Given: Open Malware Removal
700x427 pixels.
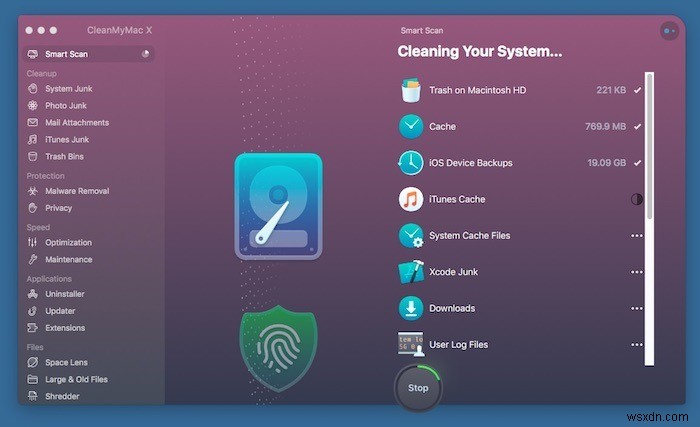Looking at the screenshot, I should (x=77, y=191).
